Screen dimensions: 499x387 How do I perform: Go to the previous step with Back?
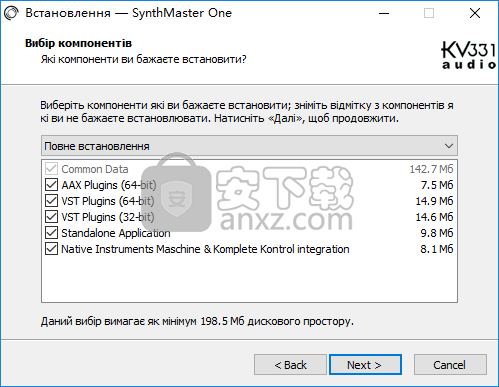[290, 365]
